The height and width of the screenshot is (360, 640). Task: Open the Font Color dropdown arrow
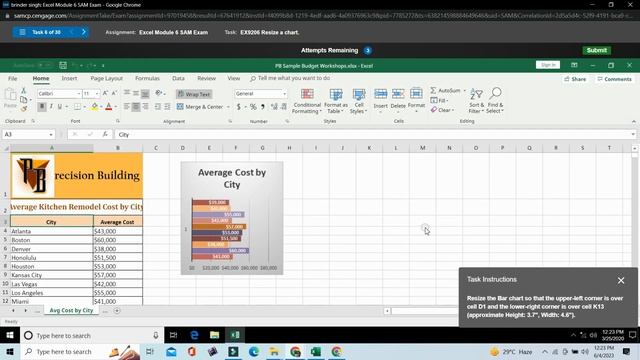tap(116, 107)
